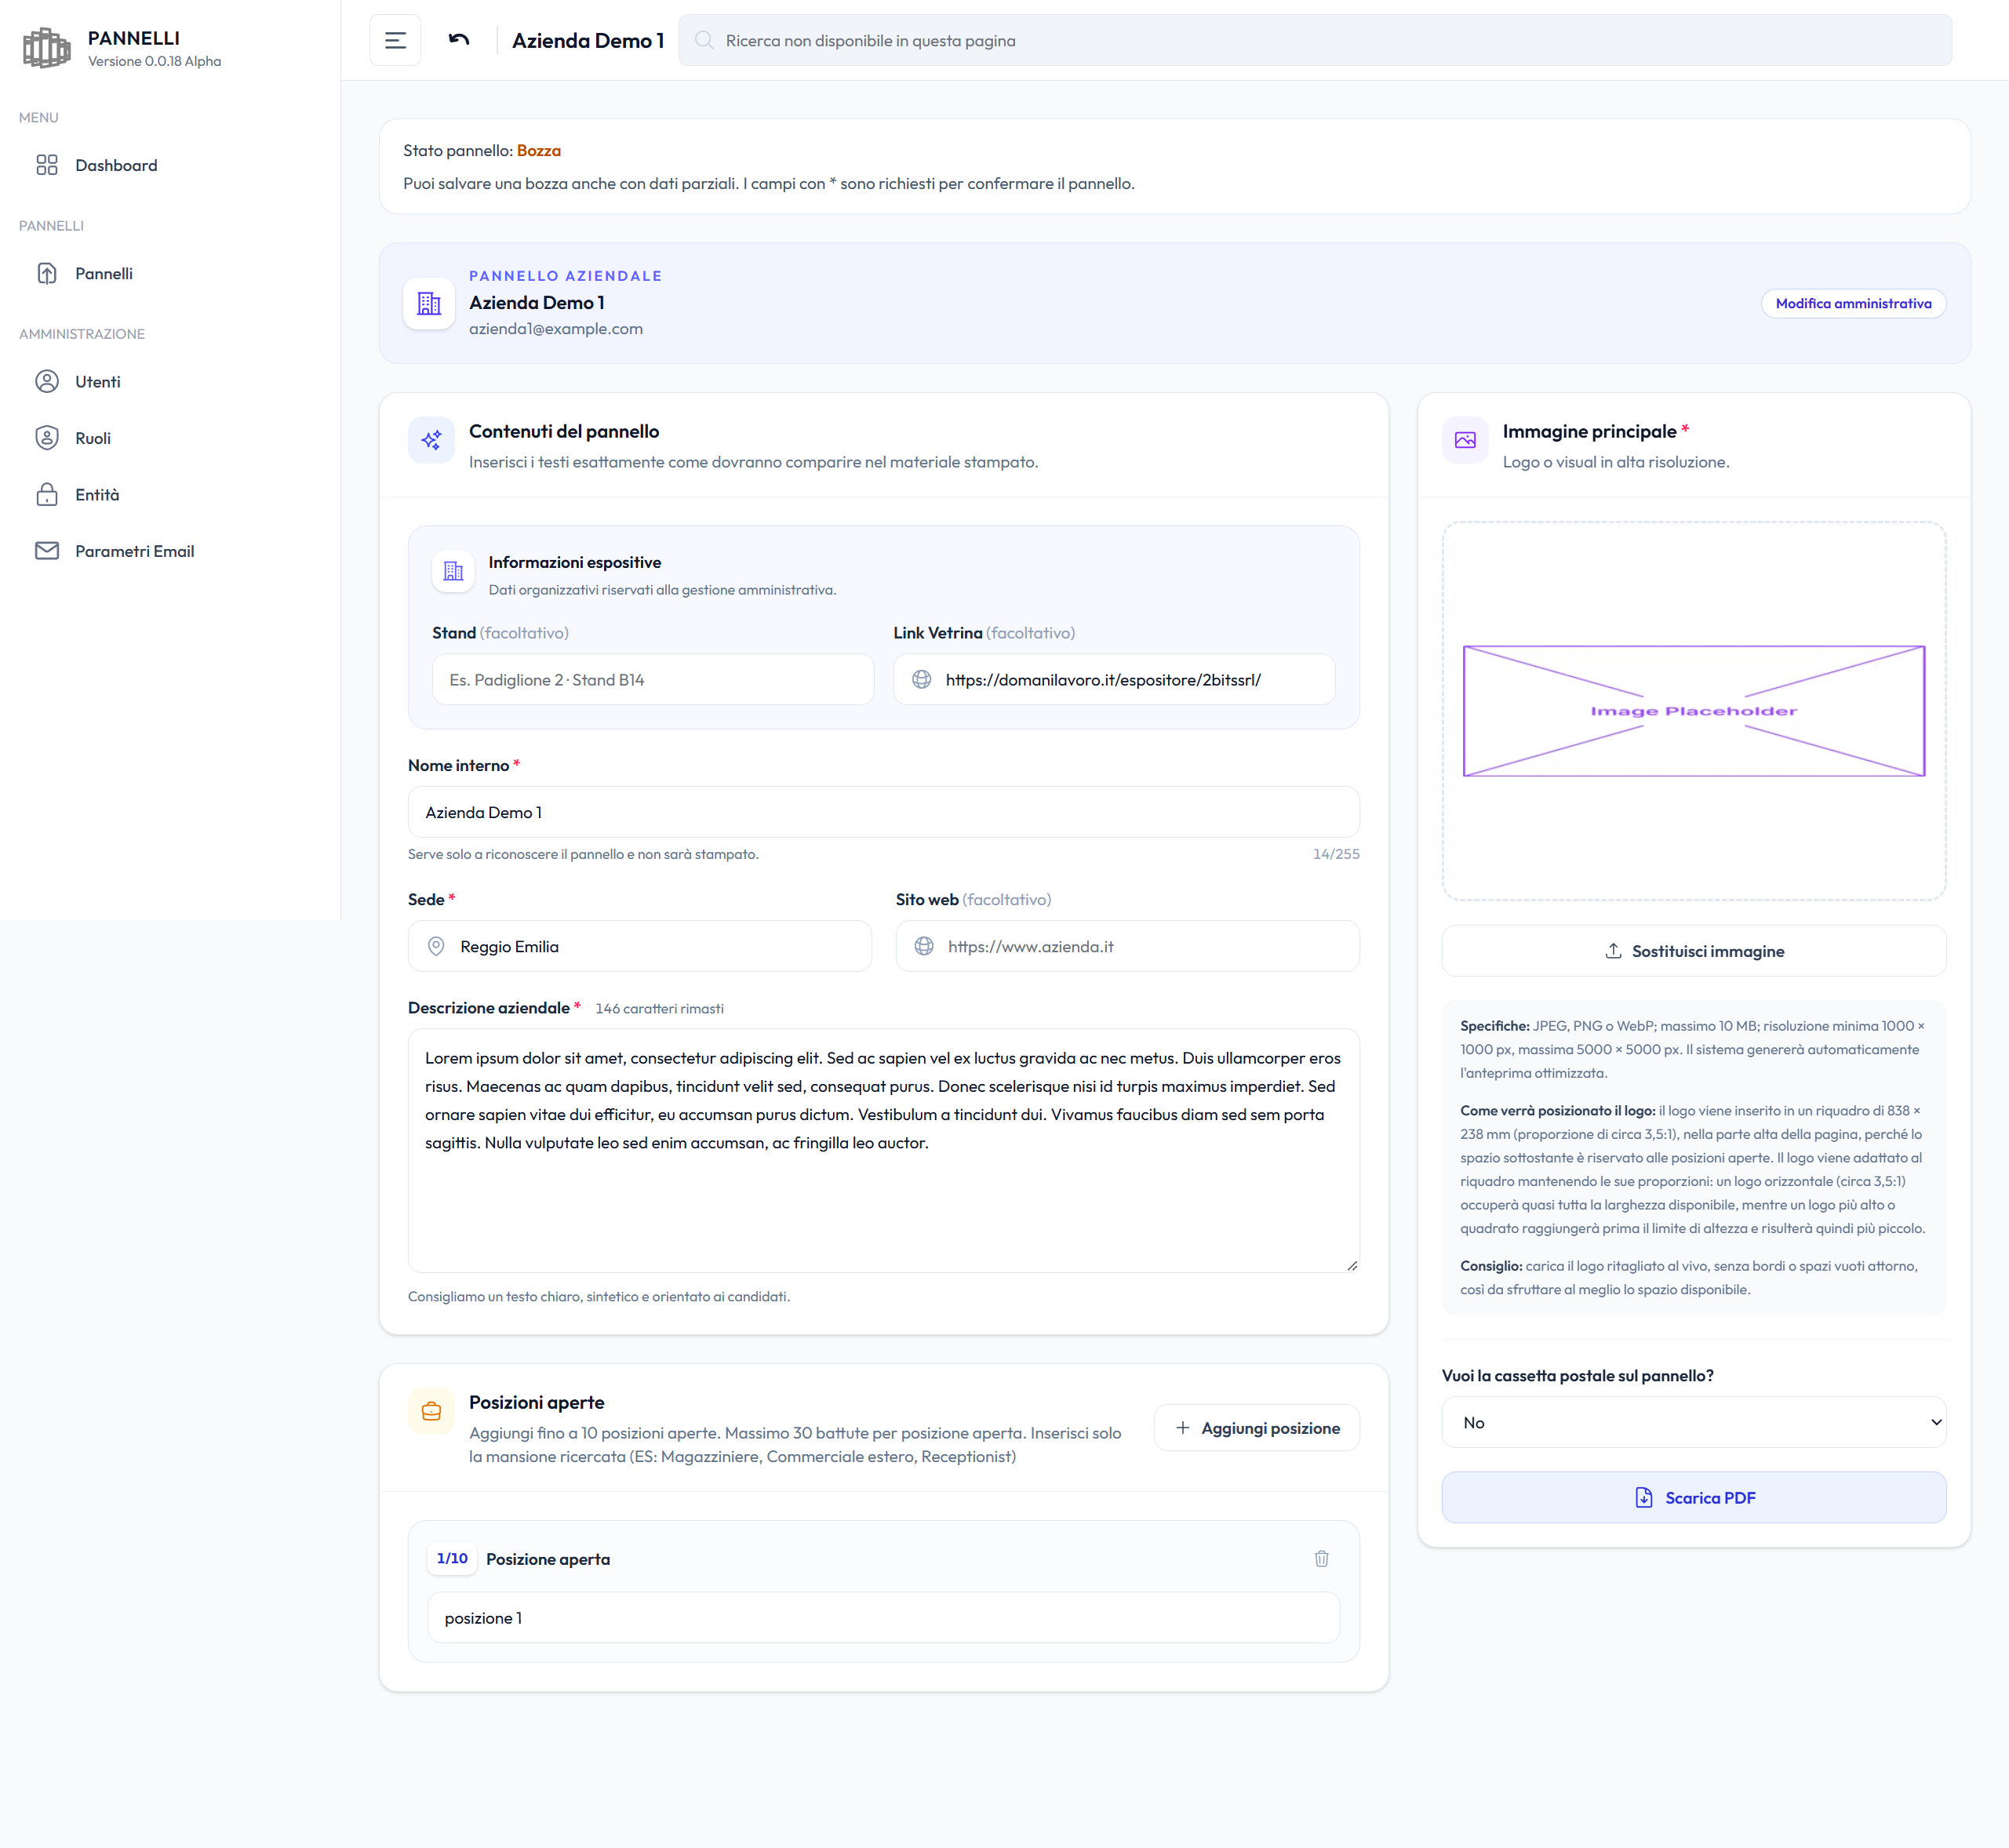2009x1848 pixels.
Task: Toggle the sidebar hamburger menu
Action: [395, 40]
